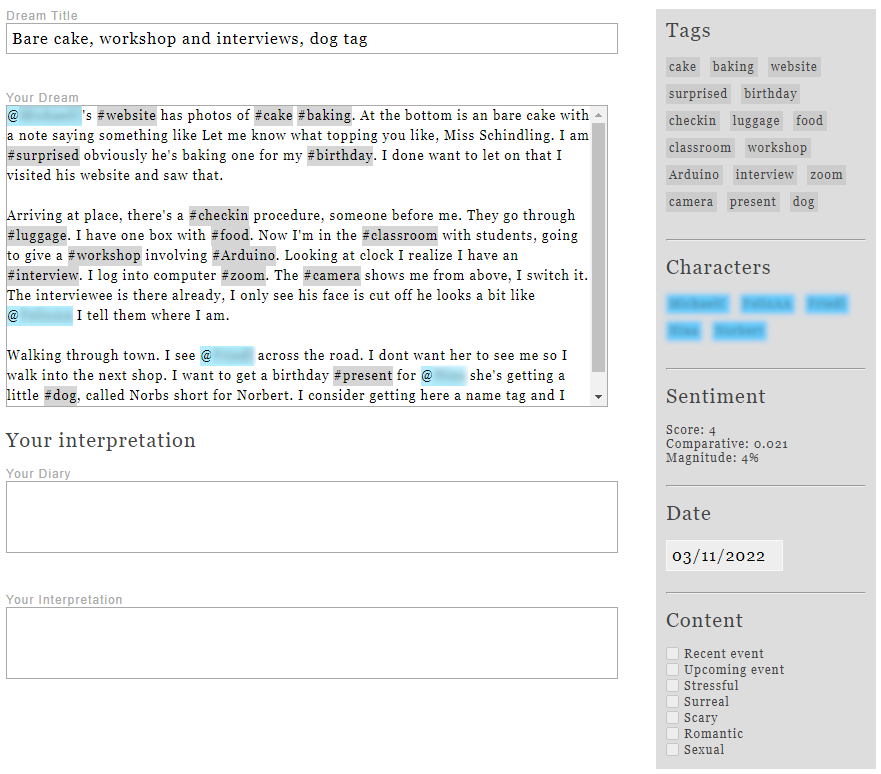Viewport: 881px width, 774px height.
Task: Enable the Upcoming event checkbox
Action: click(673, 670)
